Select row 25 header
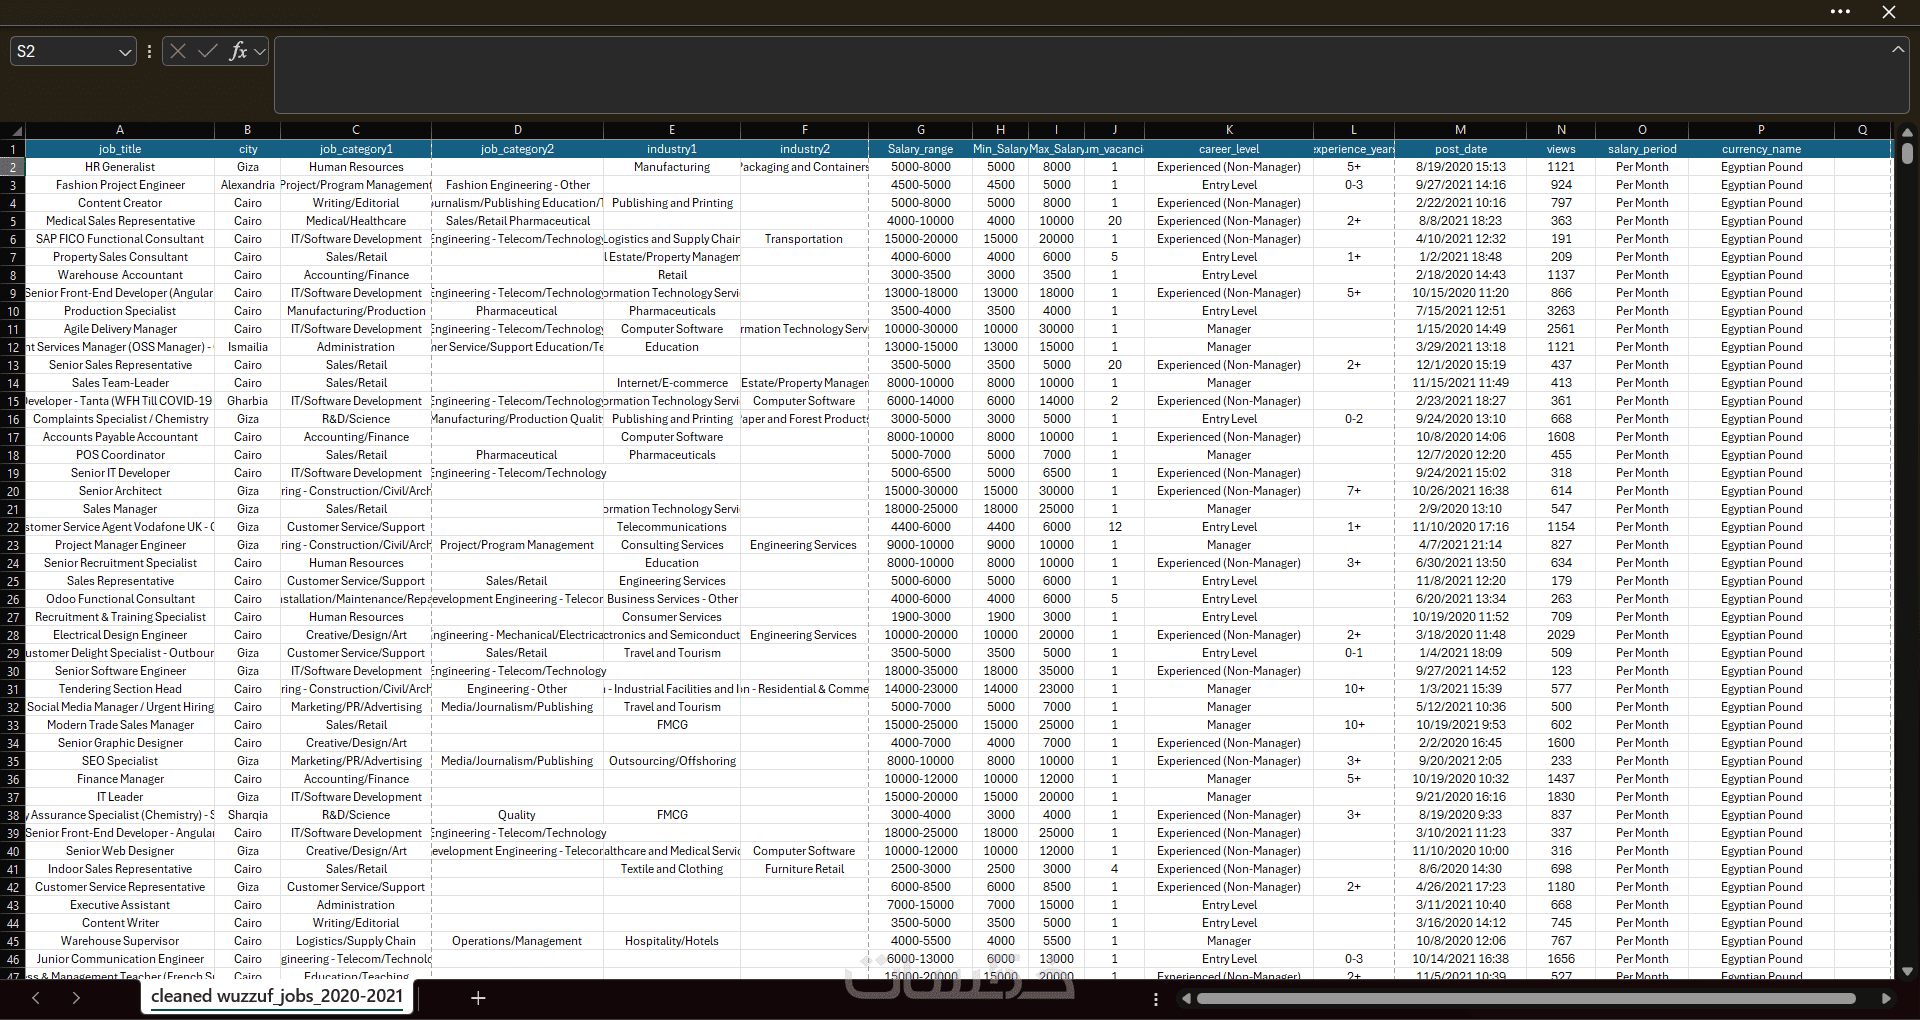1920x1020 pixels. [x=13, y=581]
